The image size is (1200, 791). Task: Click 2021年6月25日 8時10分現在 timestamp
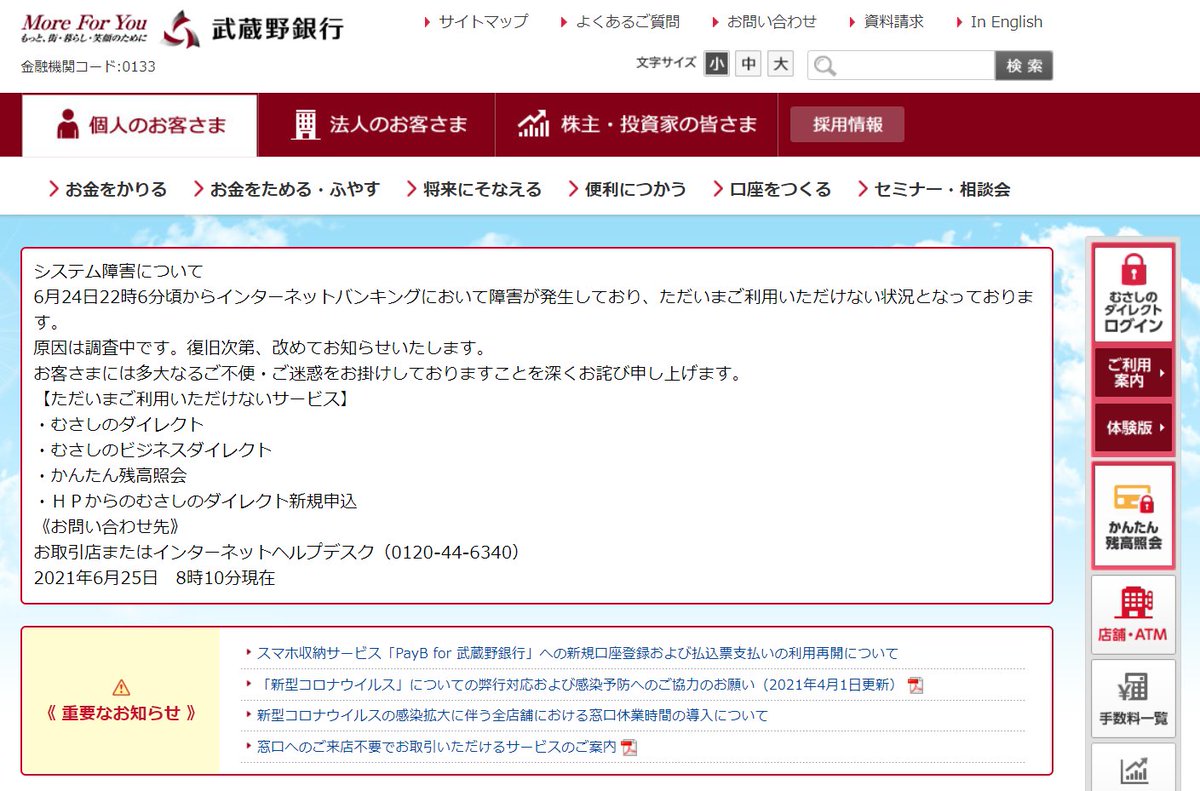pos(154,578)
